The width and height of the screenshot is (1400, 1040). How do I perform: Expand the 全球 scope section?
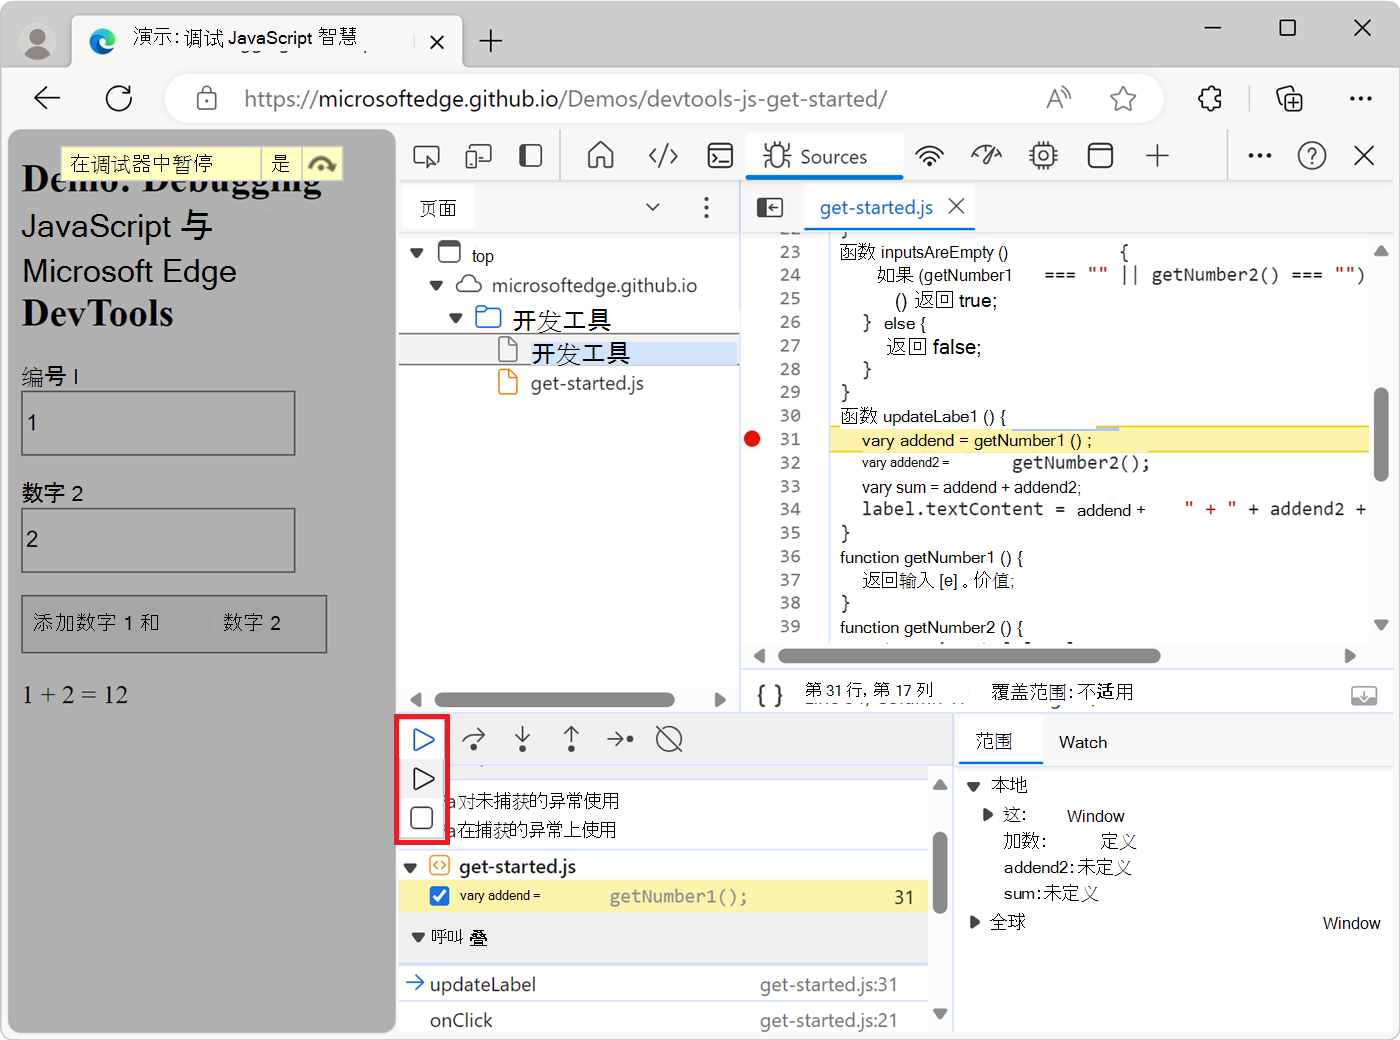coord(975,922)
